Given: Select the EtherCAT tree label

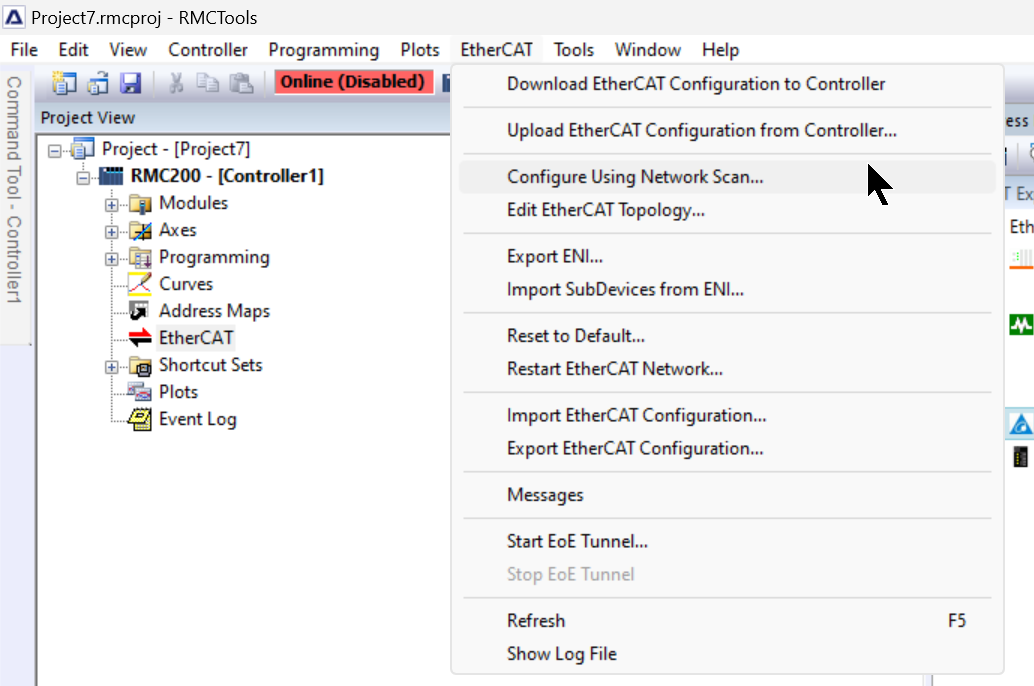Looking at the screenshot, I should 196,338.
